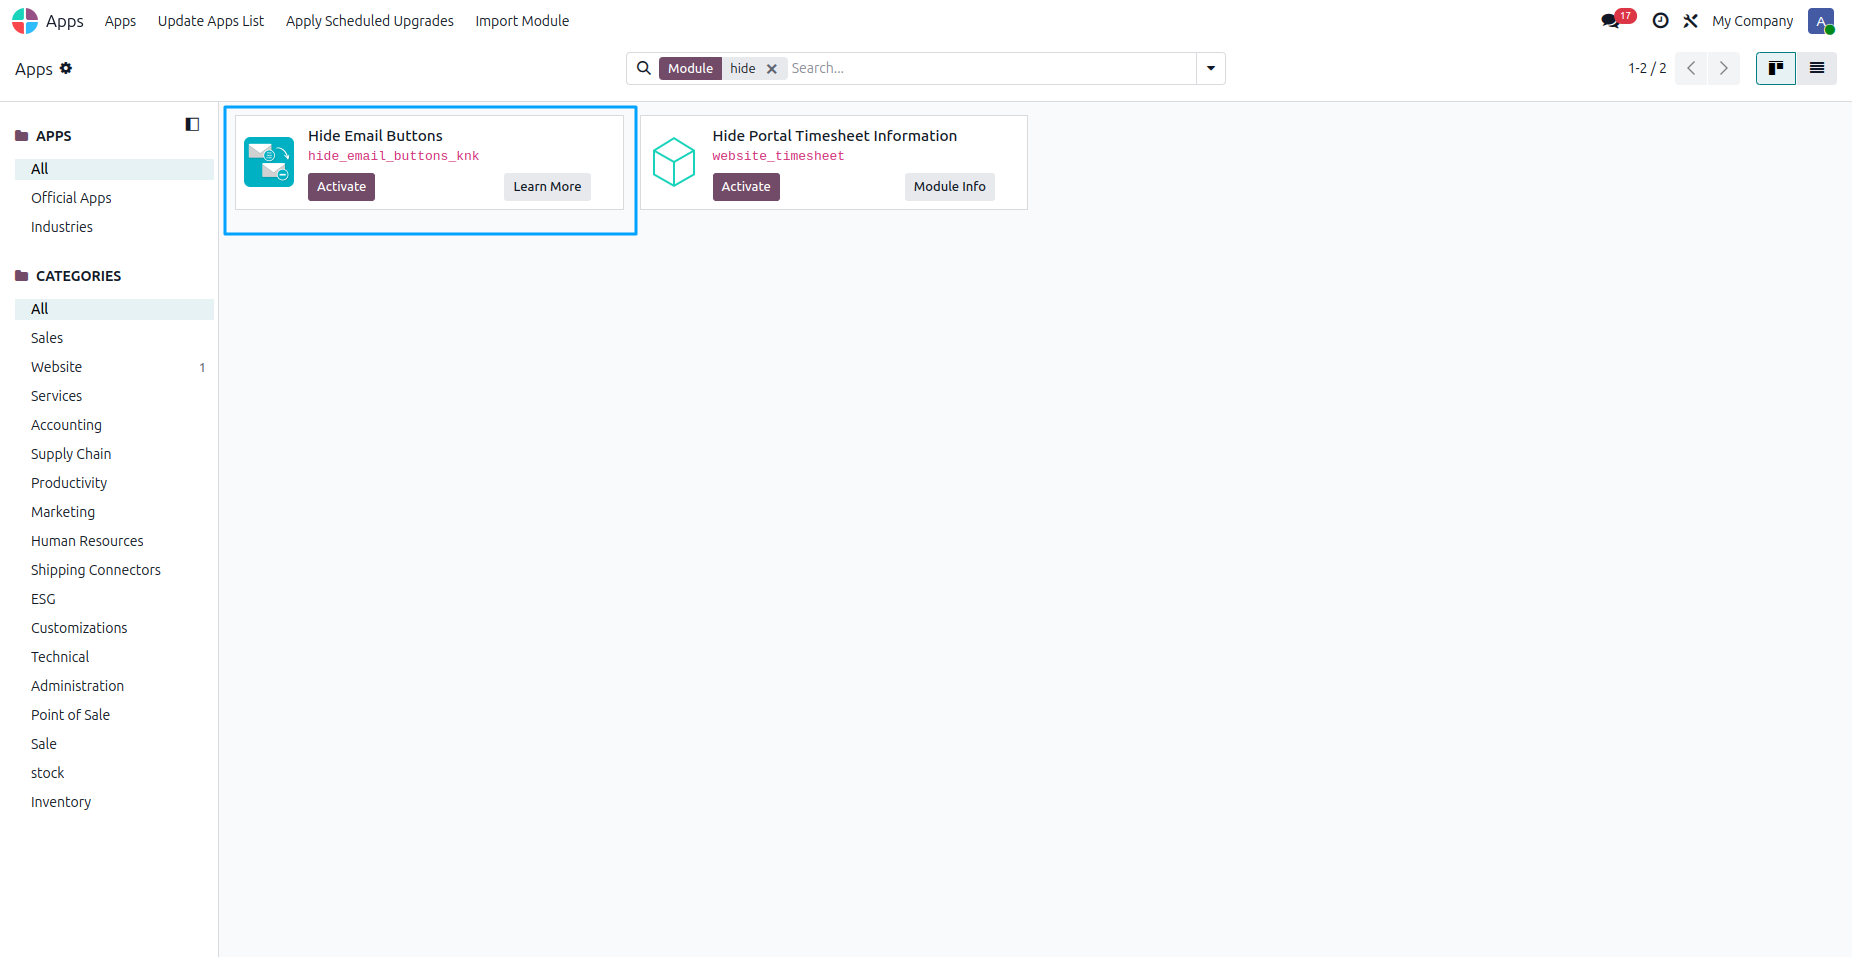Open the Apps menu item
The height and width of the screenshot is (957, 1852).
(120, 21)
